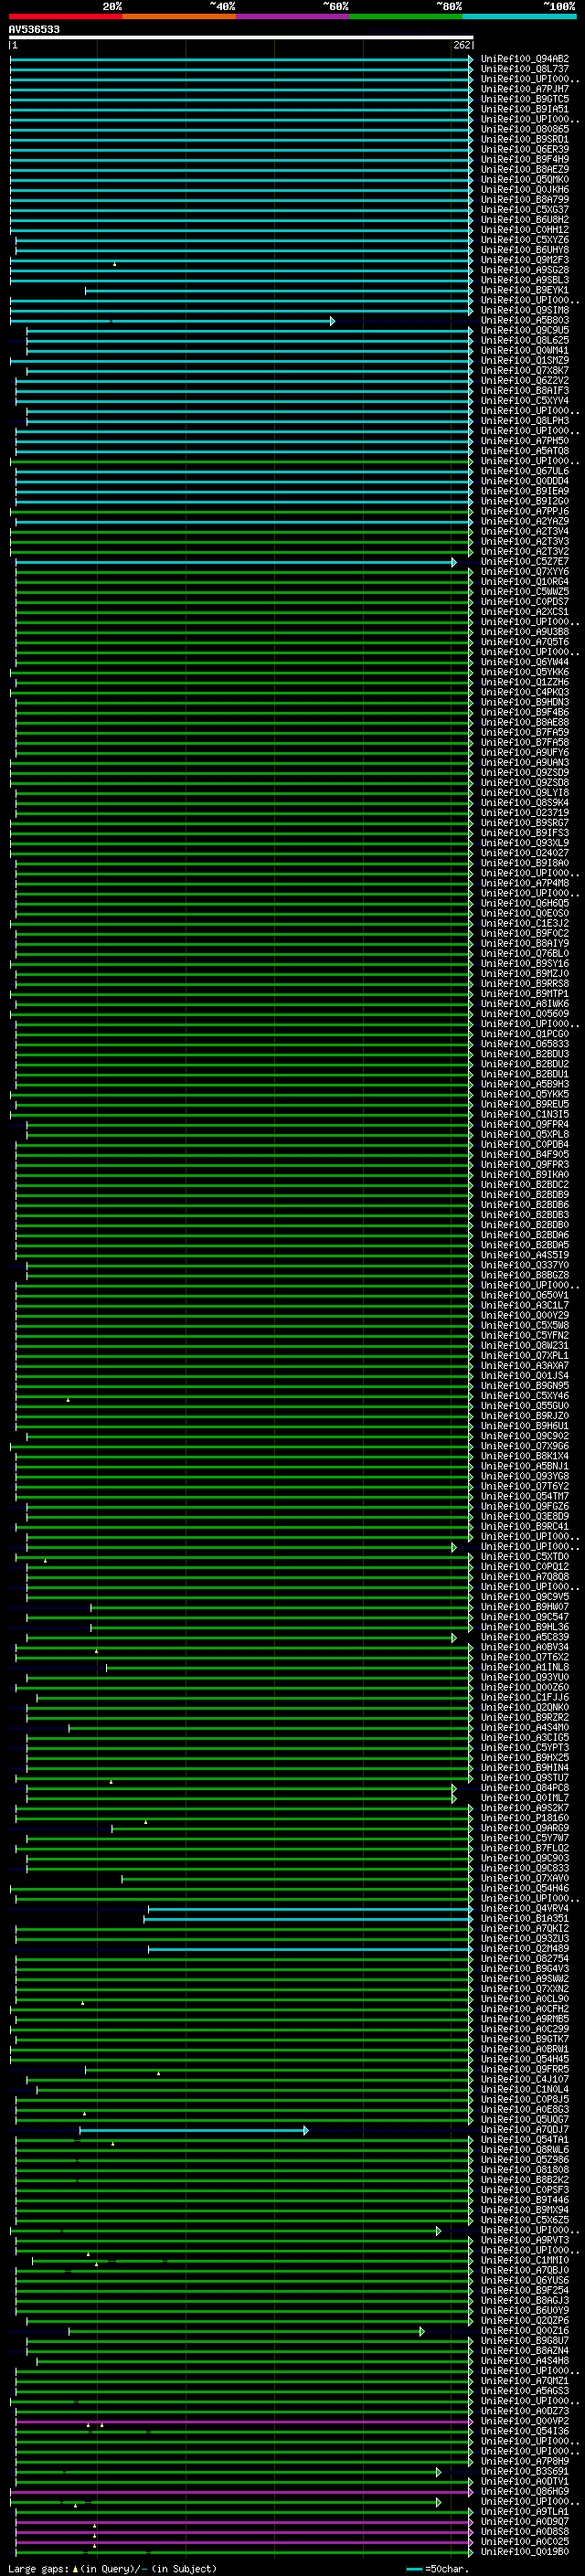
Task: Click the query end position 262
Action: click(462, 45)
